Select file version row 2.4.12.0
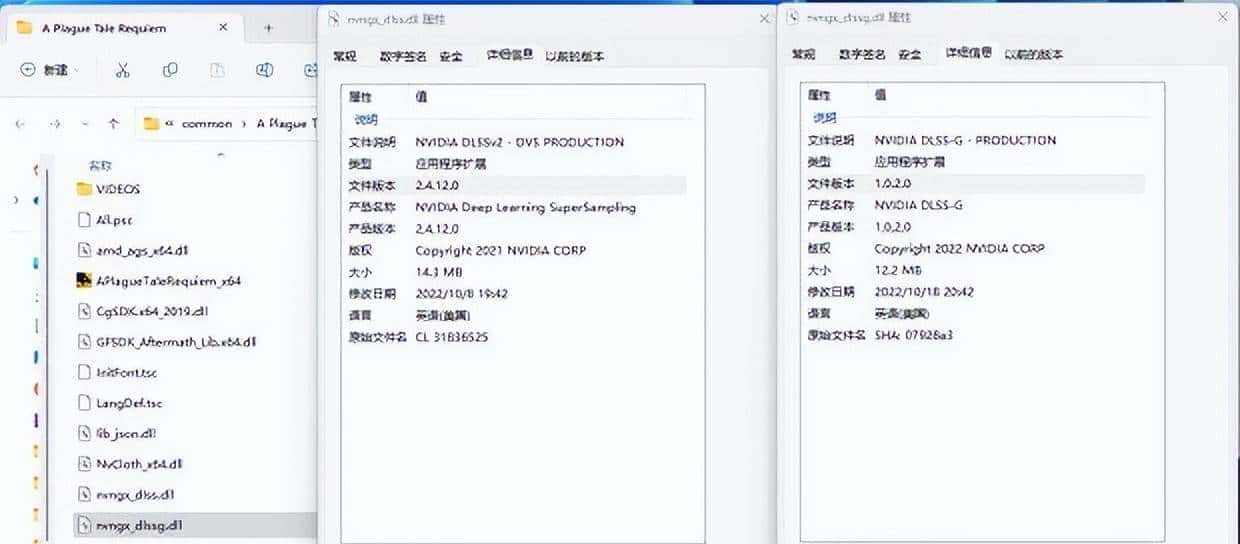 point(516,185)
